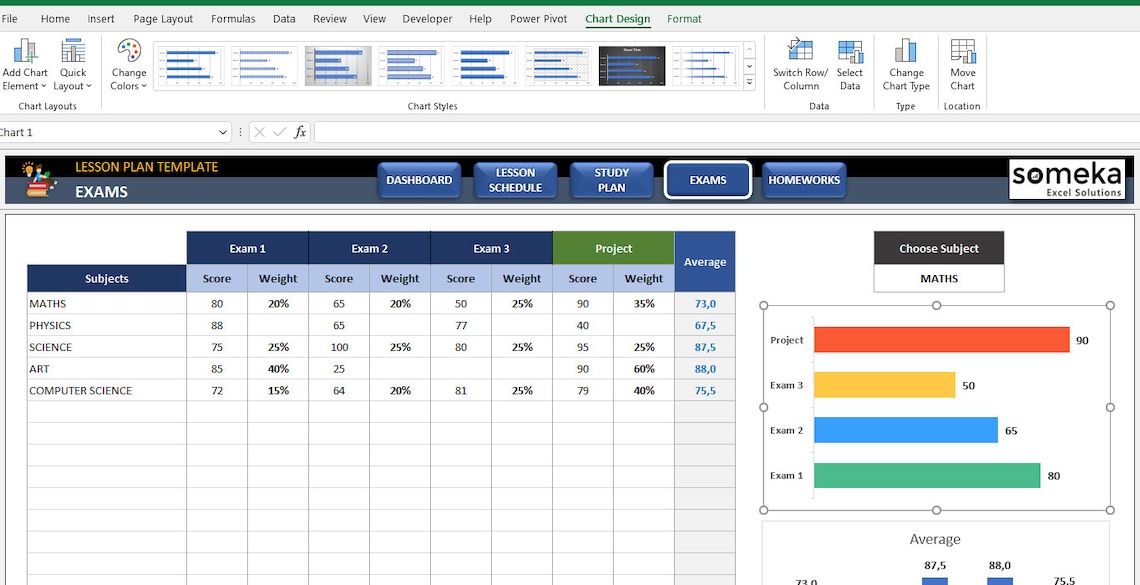Select the dark chart style thumbnail

pos(631,64)
